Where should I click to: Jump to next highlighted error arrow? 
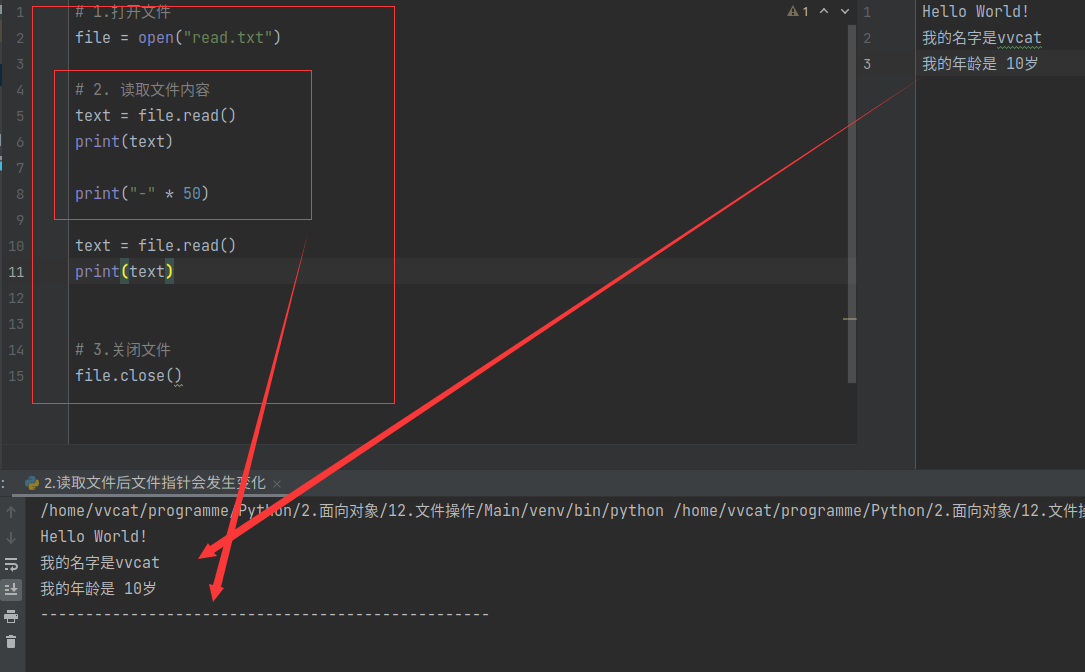[846, 11]
